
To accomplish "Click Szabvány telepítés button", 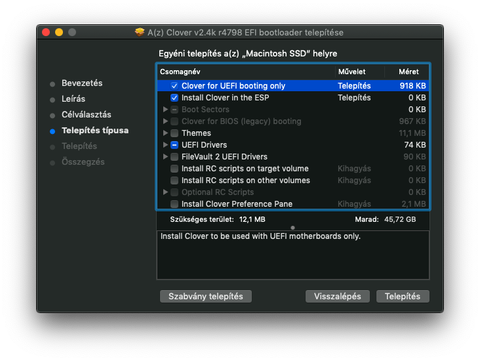I will pos(206,296).
